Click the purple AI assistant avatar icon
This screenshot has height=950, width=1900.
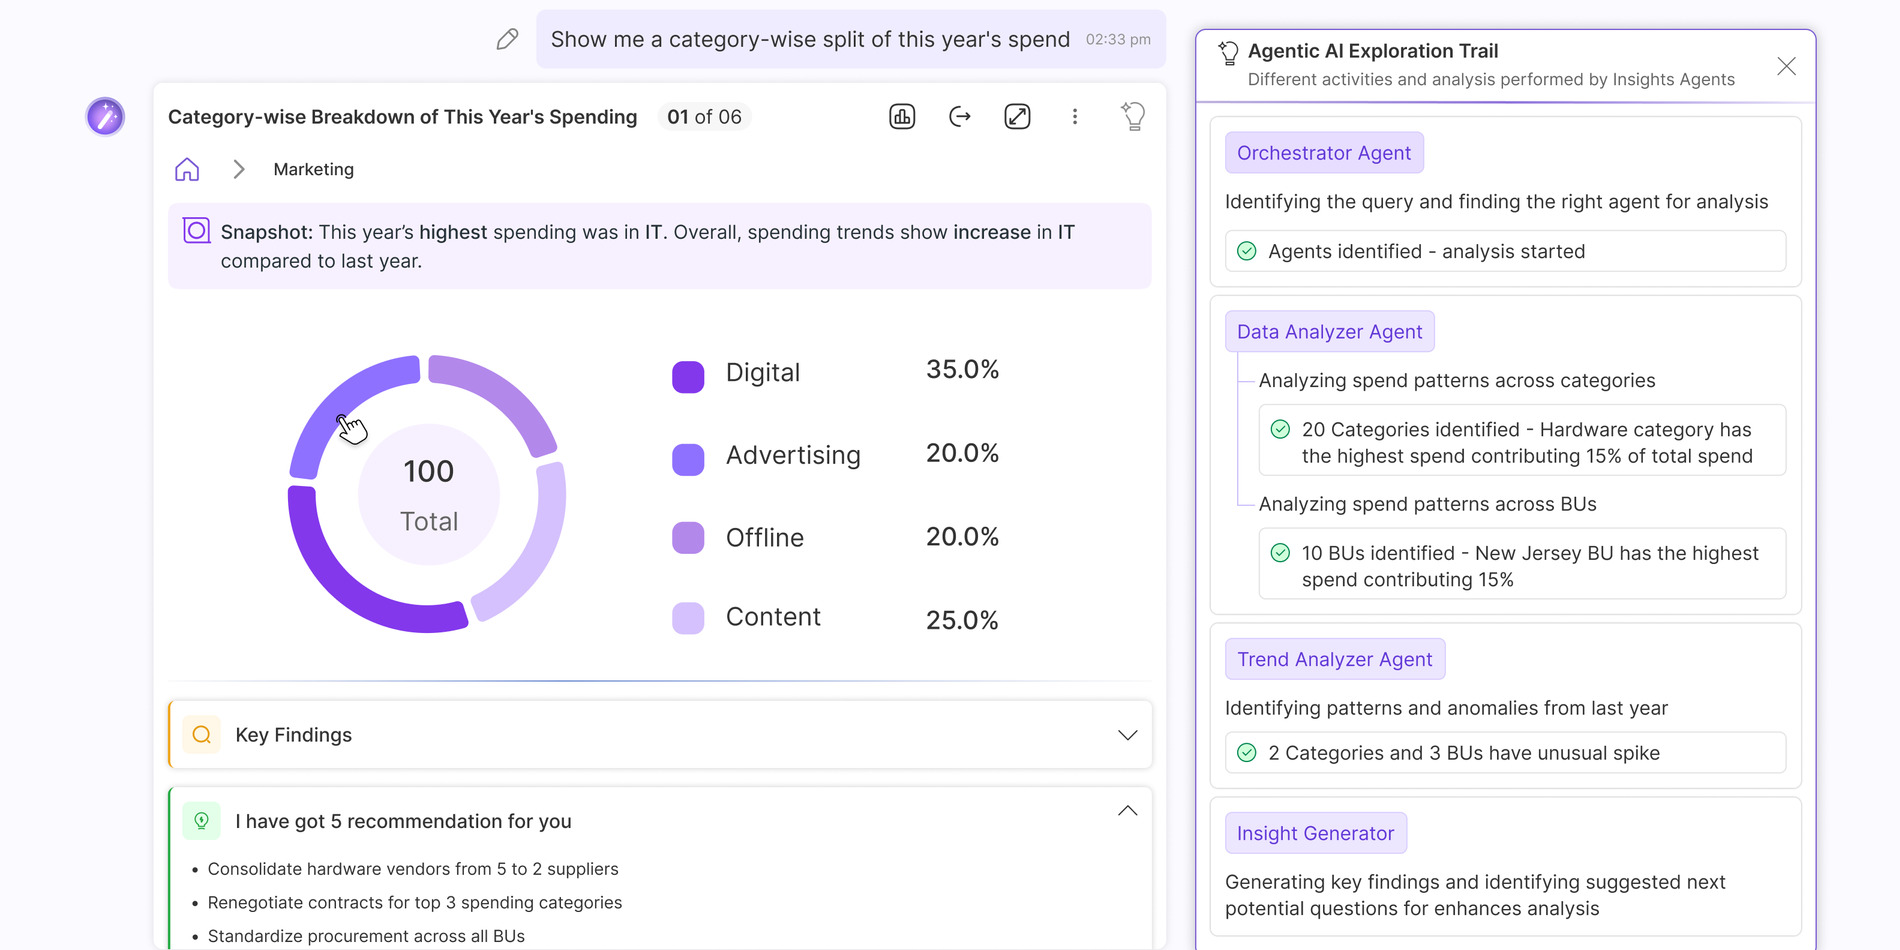(x=105, y=117)
